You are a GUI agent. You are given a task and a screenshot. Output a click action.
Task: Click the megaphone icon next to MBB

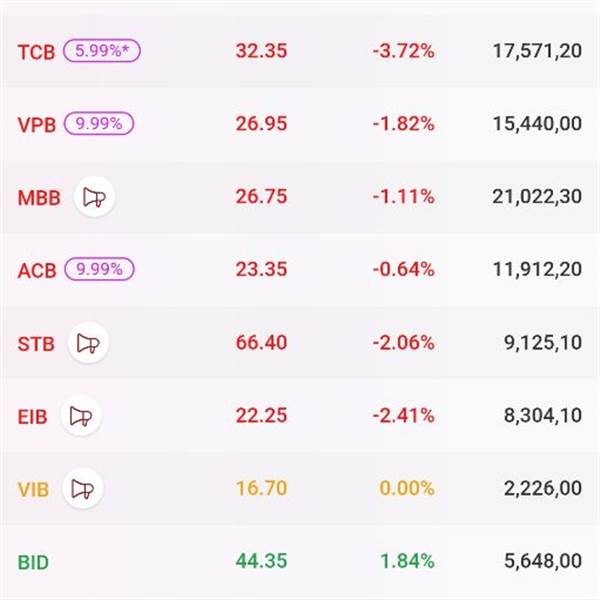tap(95, 197)
